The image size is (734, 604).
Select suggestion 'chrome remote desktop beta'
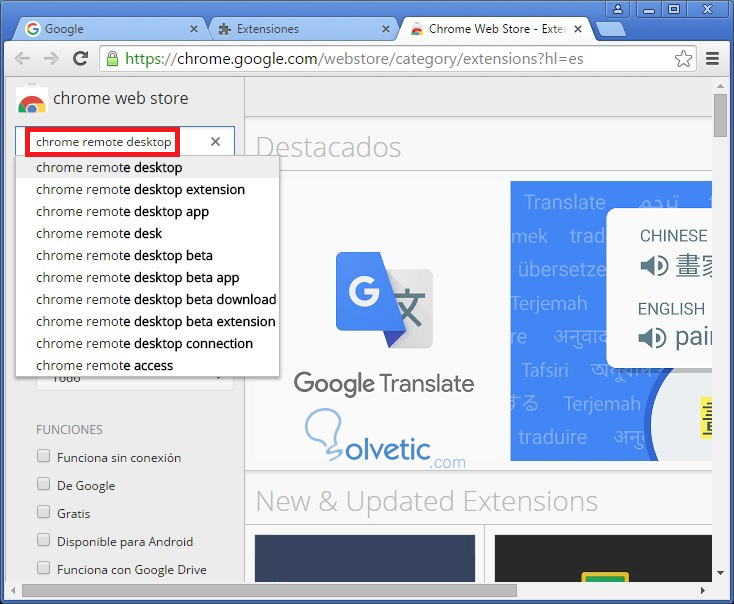tap(147, 255)
